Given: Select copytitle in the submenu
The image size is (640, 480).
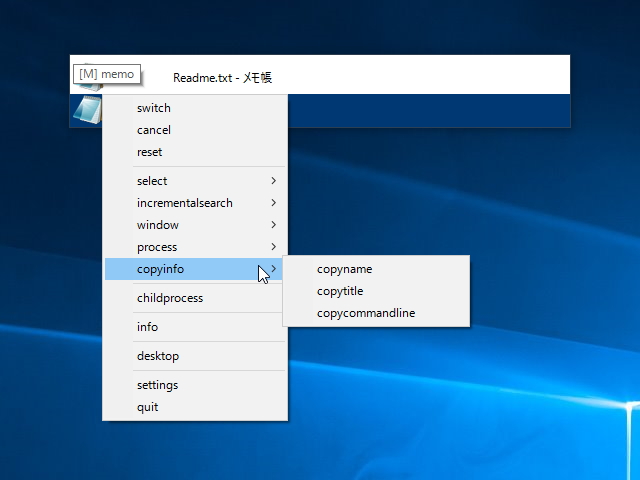Looking at the screenshot, I should (376, 291).
